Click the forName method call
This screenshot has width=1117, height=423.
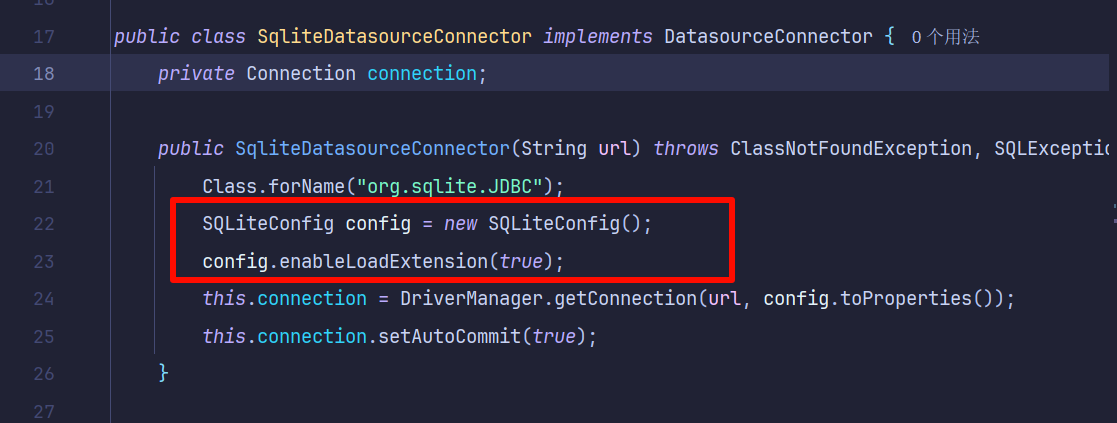(x=306, y=186)
